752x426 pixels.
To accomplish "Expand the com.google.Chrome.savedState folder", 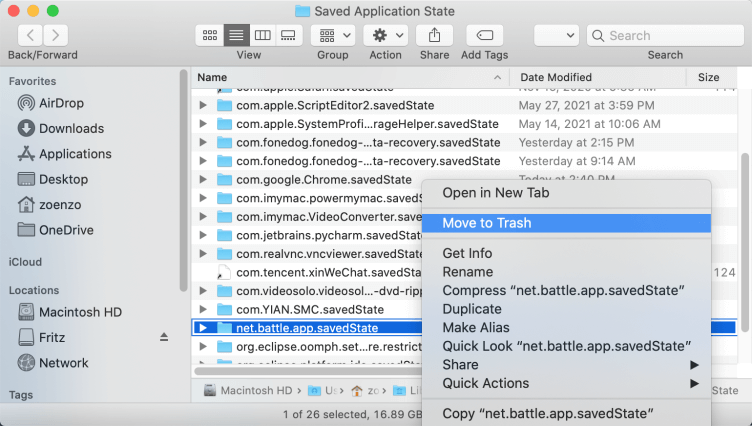I will tap(203, 180).
